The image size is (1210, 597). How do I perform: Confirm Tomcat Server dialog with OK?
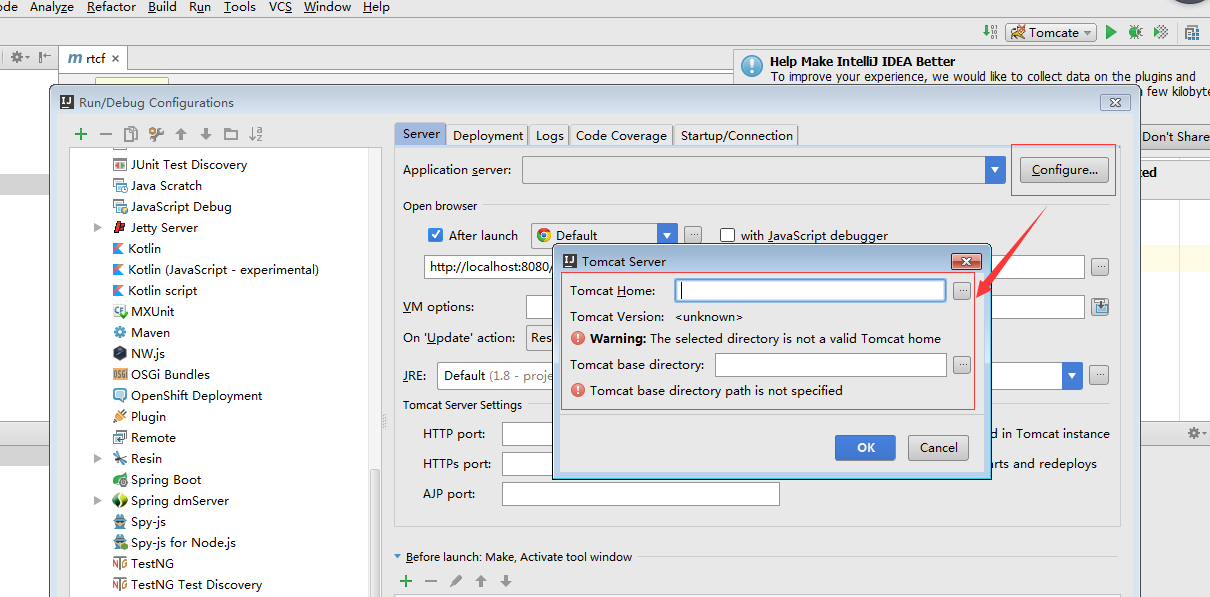coord(866,447)
